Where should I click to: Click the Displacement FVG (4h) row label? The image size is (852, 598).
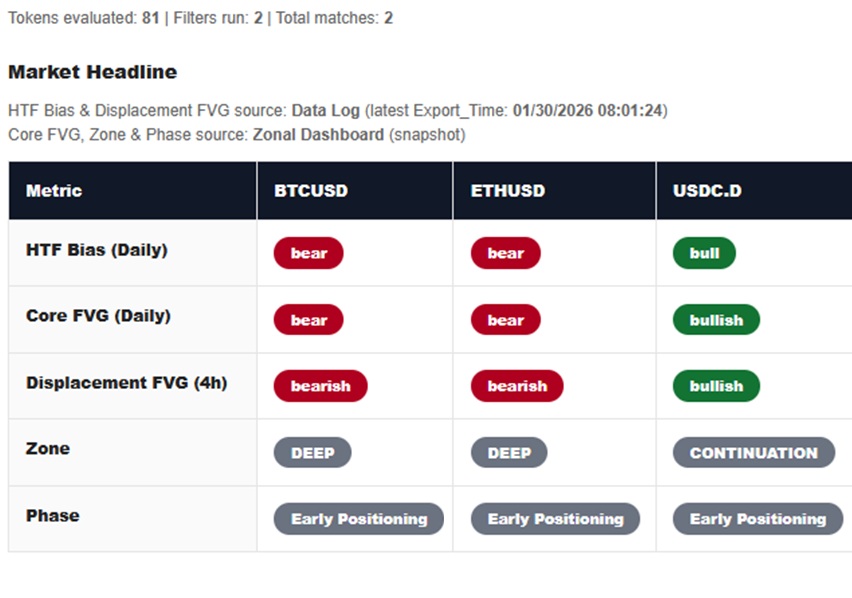click(126, 382)
